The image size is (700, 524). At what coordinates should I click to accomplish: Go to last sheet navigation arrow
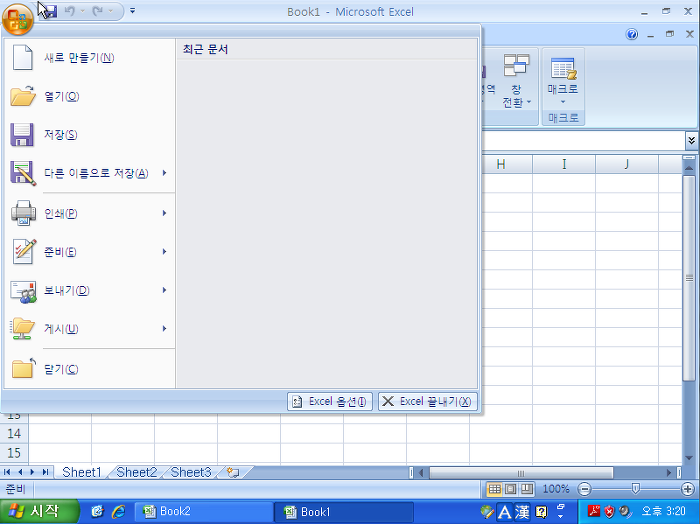coord(45,472)
